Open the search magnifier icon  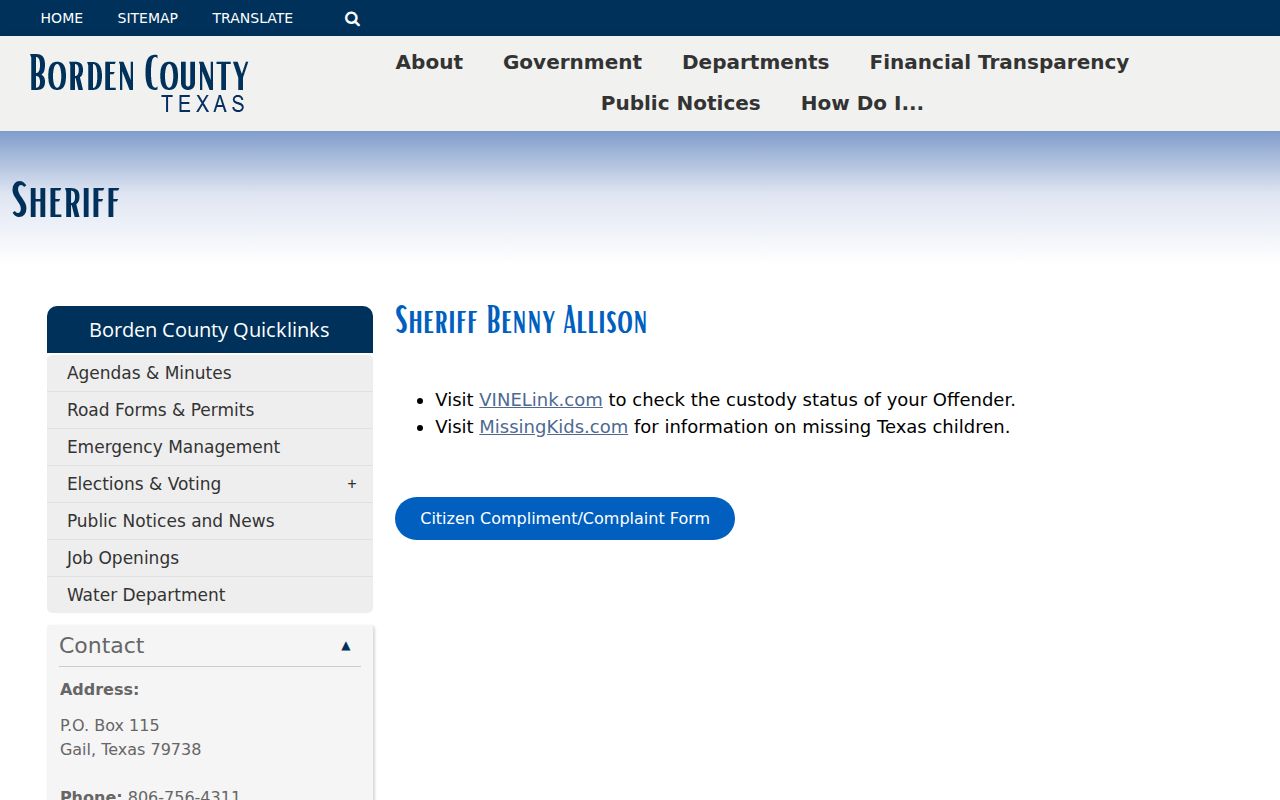(352, 18)
